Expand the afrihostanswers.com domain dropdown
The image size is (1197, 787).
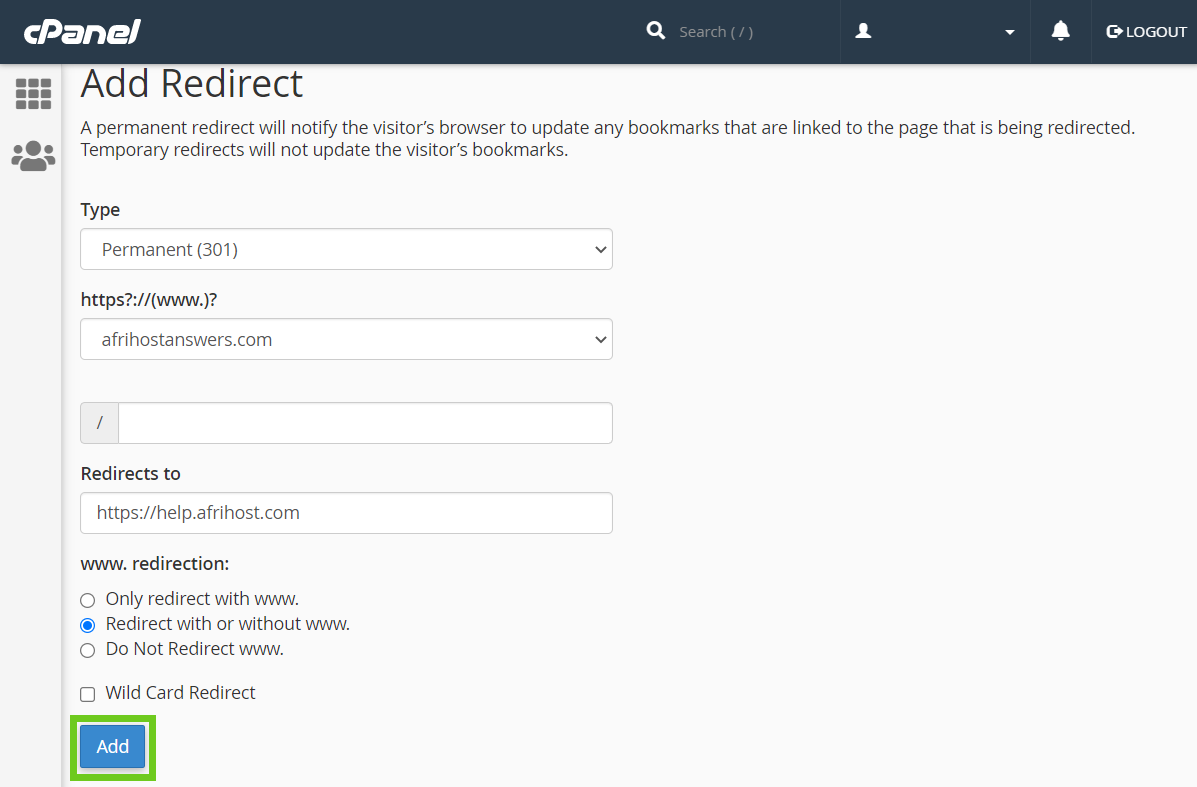(x=346, y=339)
